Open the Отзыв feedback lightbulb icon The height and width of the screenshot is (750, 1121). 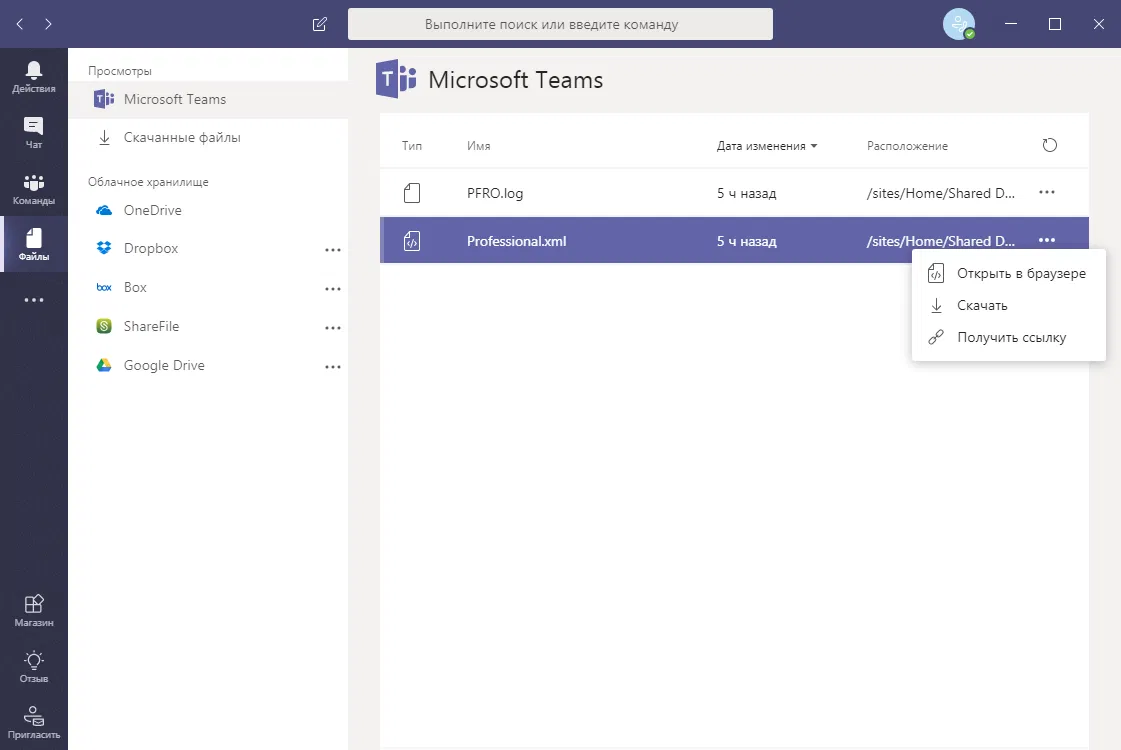tap(34, 666)
